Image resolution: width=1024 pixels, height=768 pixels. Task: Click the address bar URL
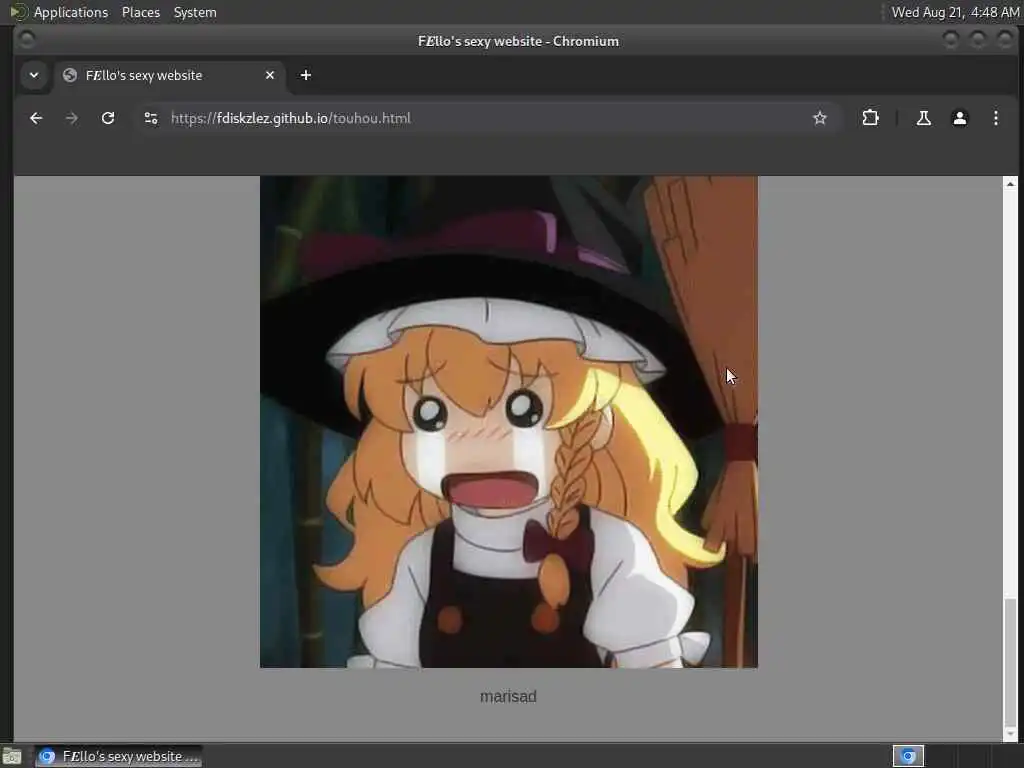coord(291,118)
